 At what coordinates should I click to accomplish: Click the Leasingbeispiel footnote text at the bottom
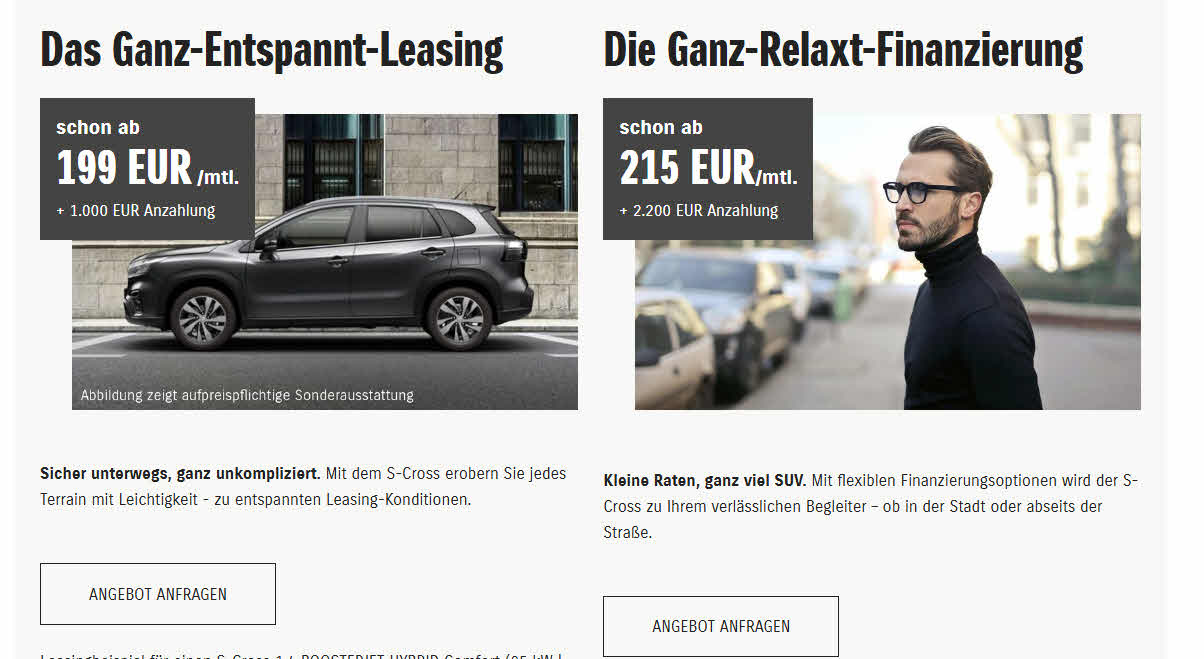pos(302,655)
